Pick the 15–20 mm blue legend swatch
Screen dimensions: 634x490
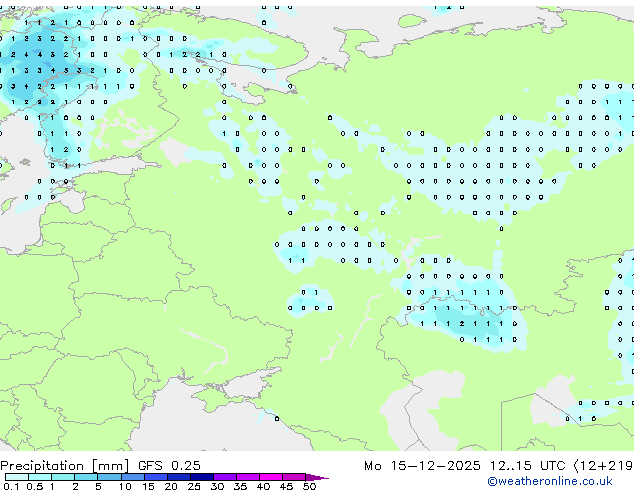tap(155, 477)
